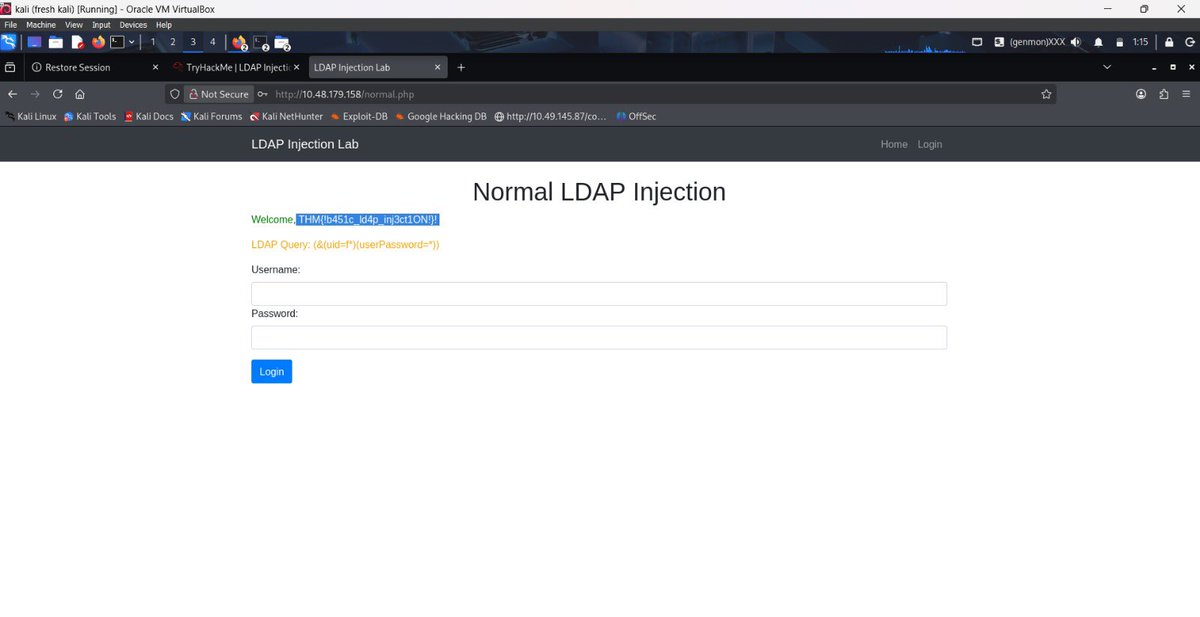This screenshot has height=617, width=1200.
Task: Select the running file manager taskbar button
Action: click(x=283, y=42)
